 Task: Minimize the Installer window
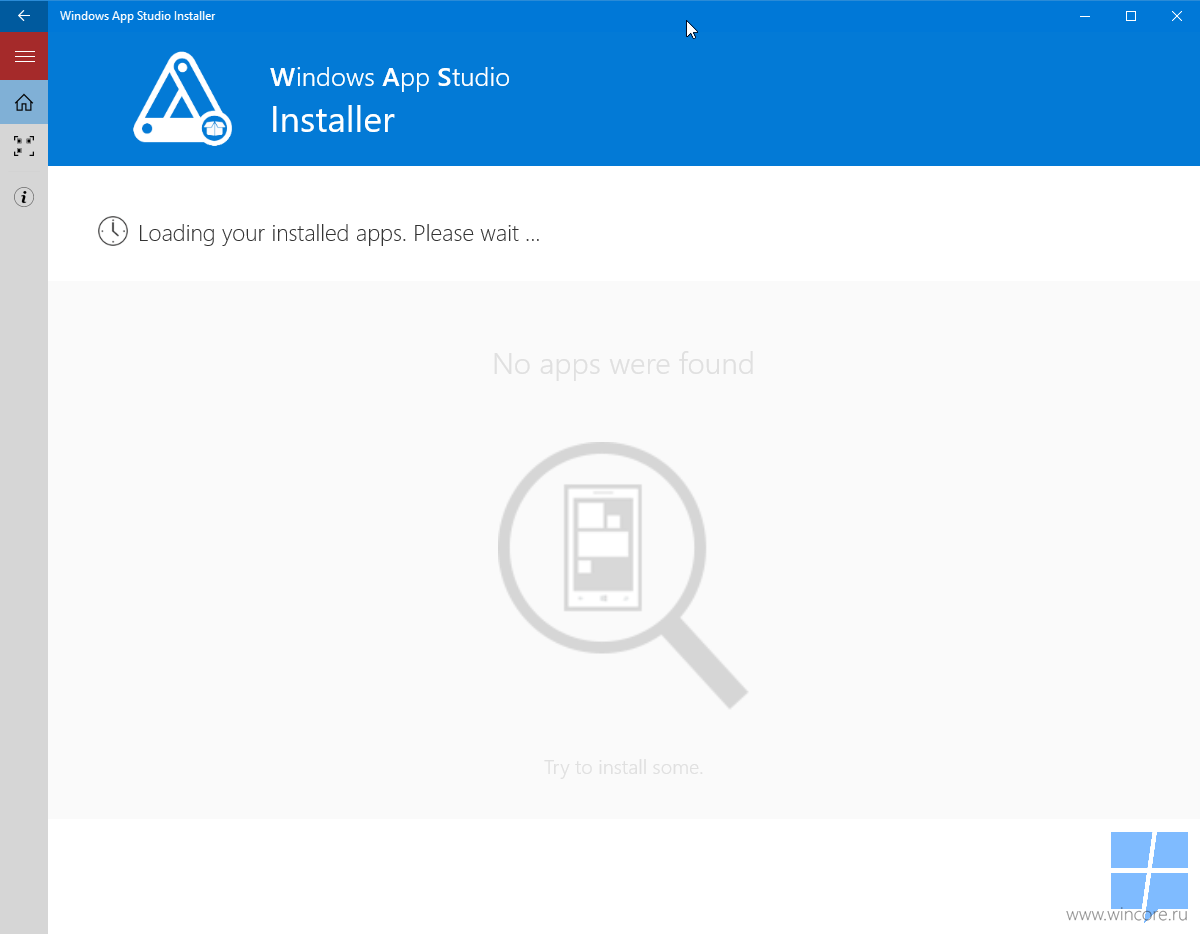tap(1085, 16)
